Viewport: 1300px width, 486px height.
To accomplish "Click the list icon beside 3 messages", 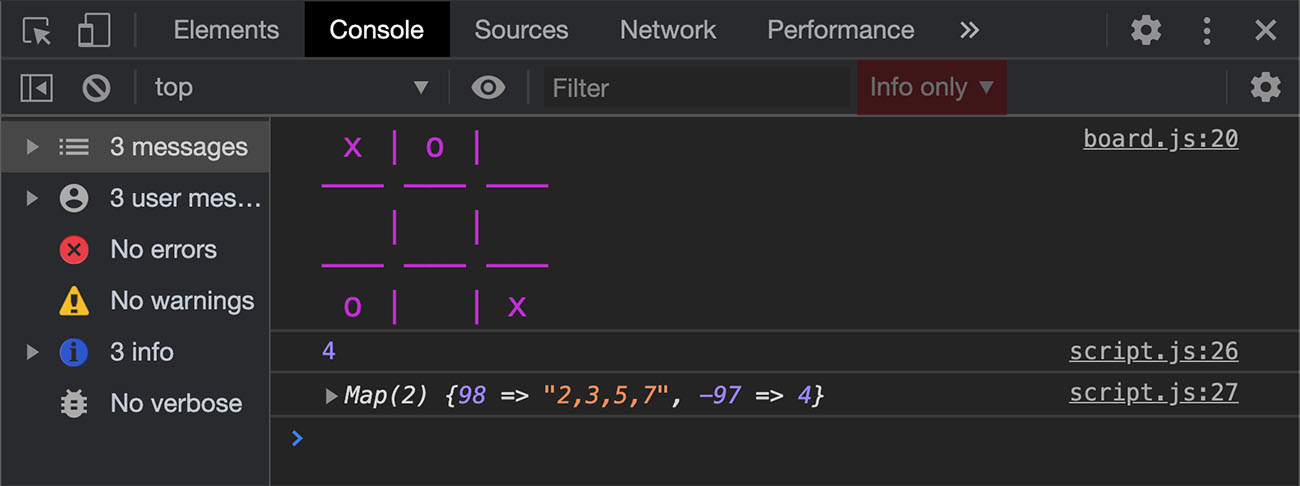I will pyautogui.click(x=74, y=147).
